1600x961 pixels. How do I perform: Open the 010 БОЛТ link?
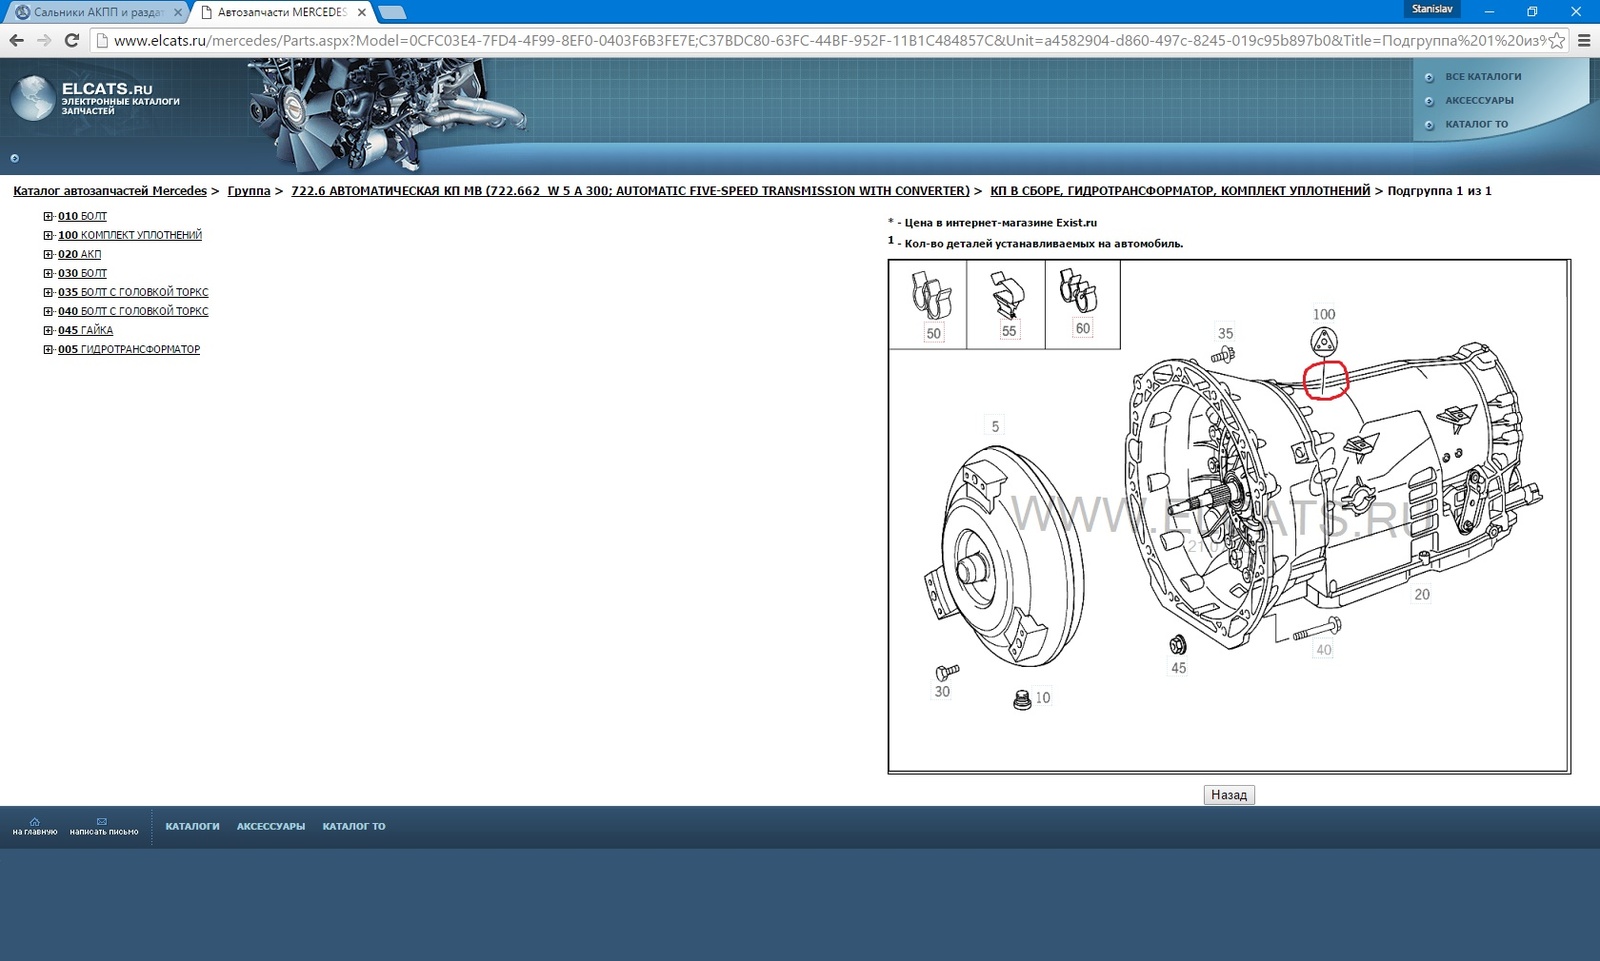point(82,216)
